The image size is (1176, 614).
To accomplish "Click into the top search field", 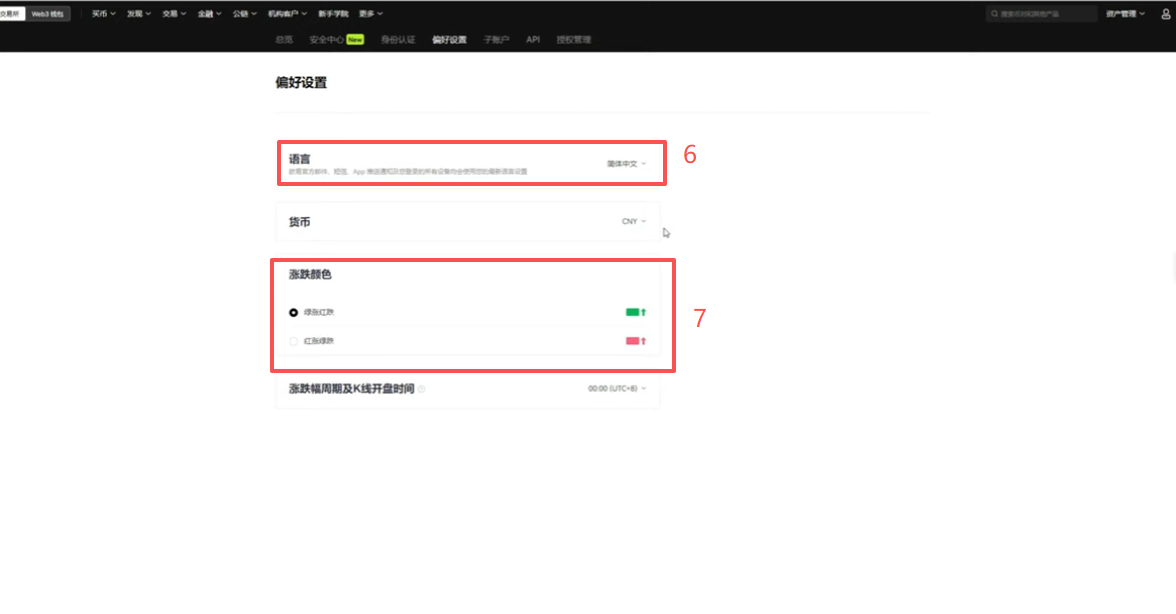I will pos(1041,13).
